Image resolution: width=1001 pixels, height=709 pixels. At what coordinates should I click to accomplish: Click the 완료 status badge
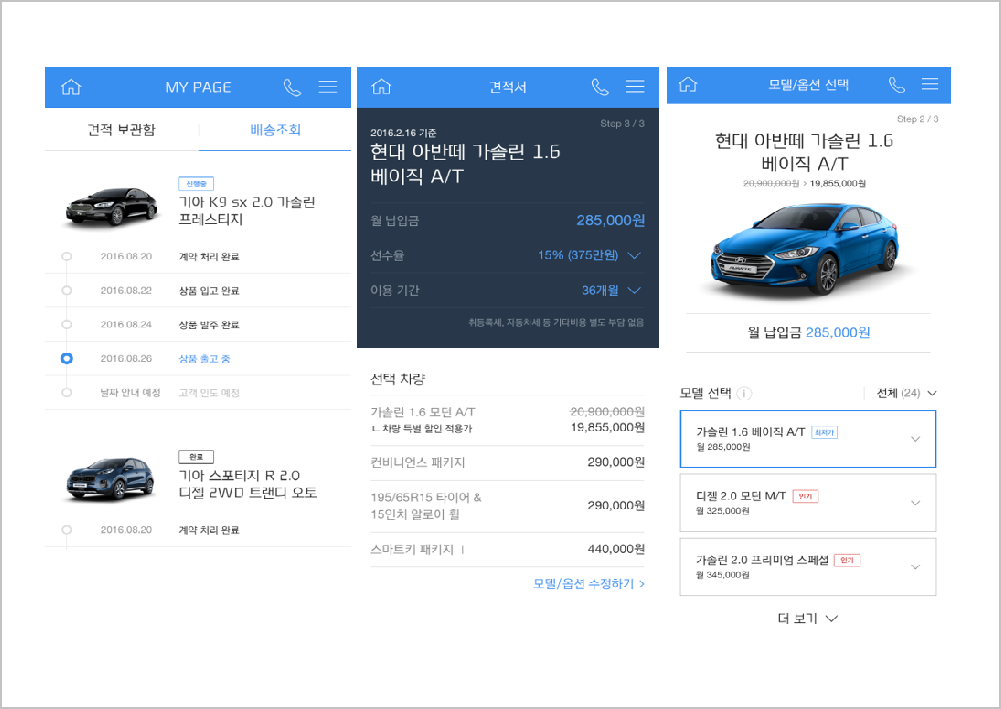coord(196,457)
